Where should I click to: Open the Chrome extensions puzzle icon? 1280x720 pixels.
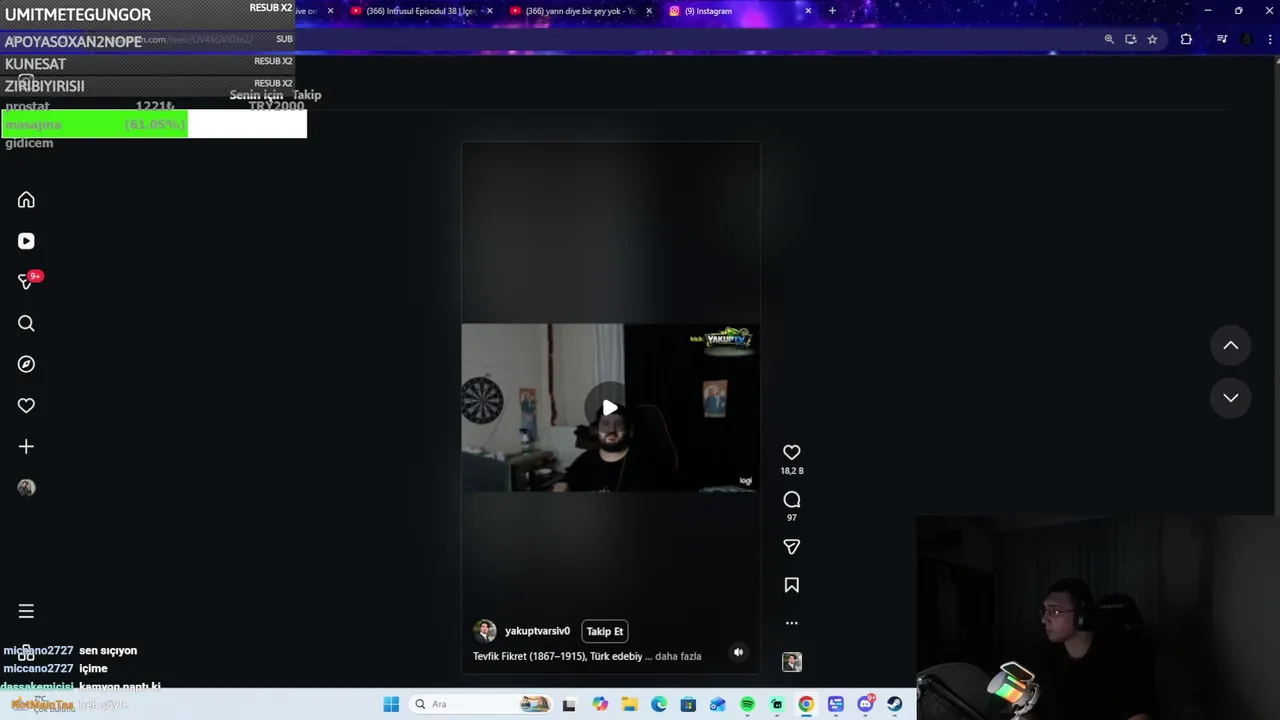click(x=1186, y=39)
